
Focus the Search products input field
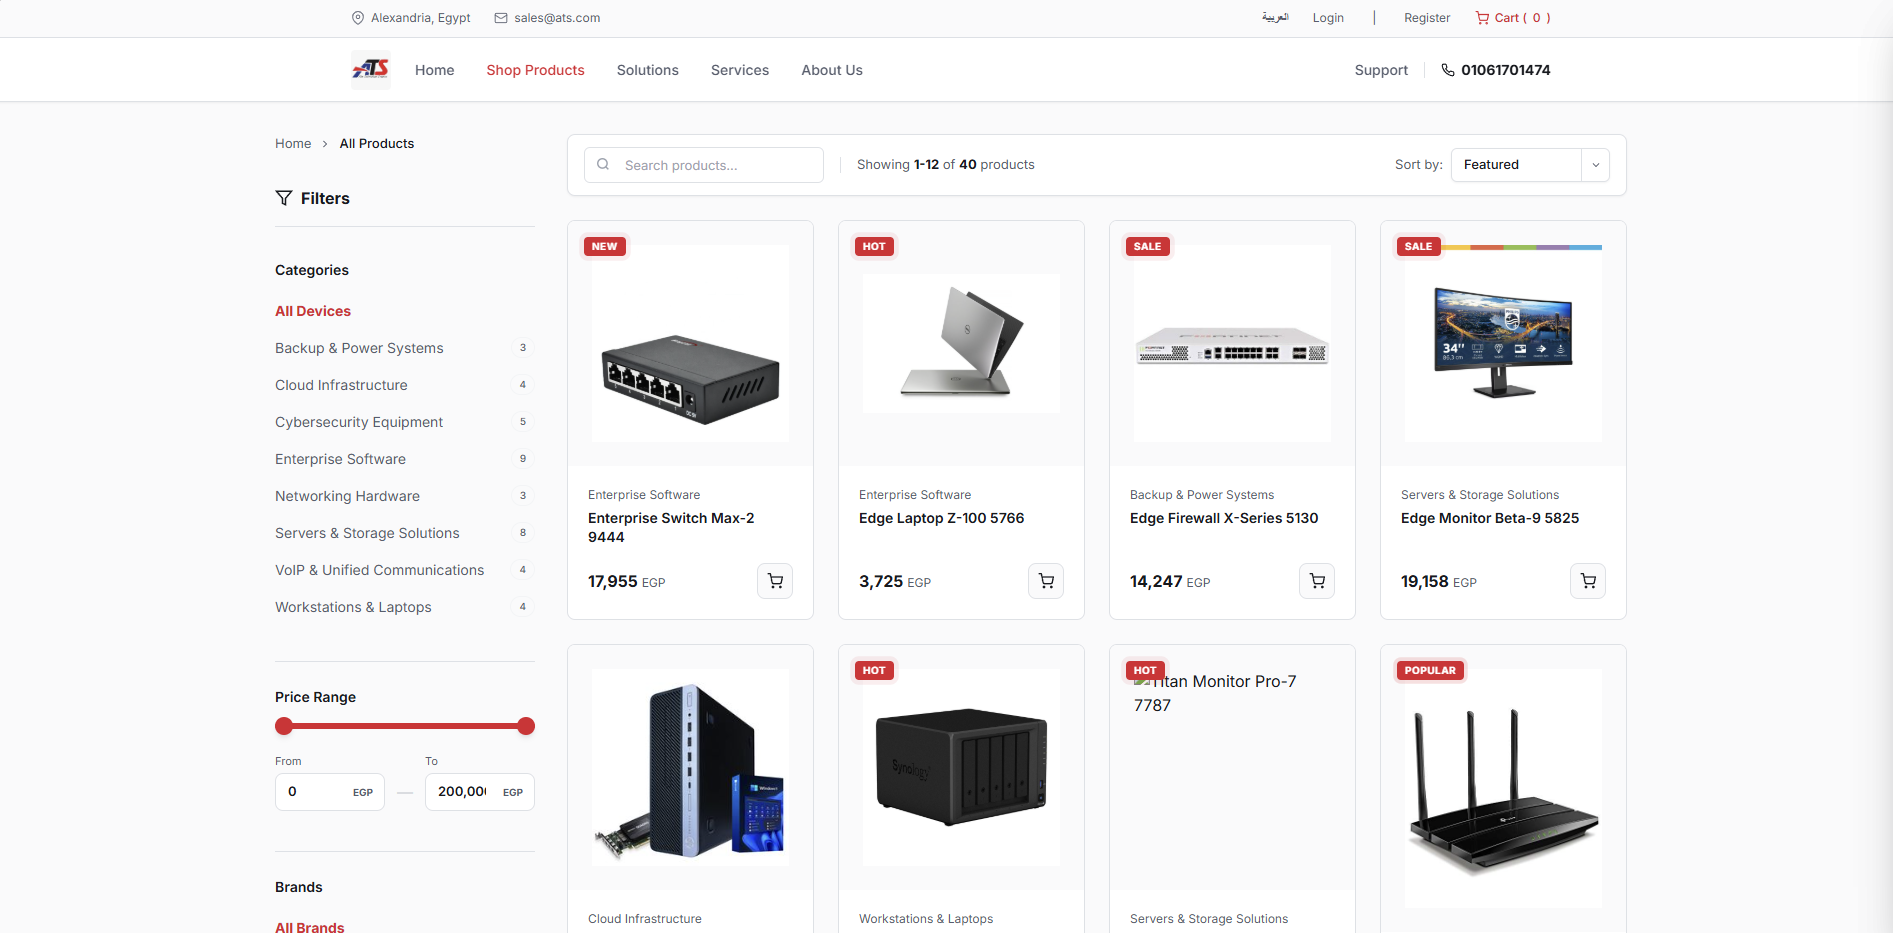tap(704, 165)
